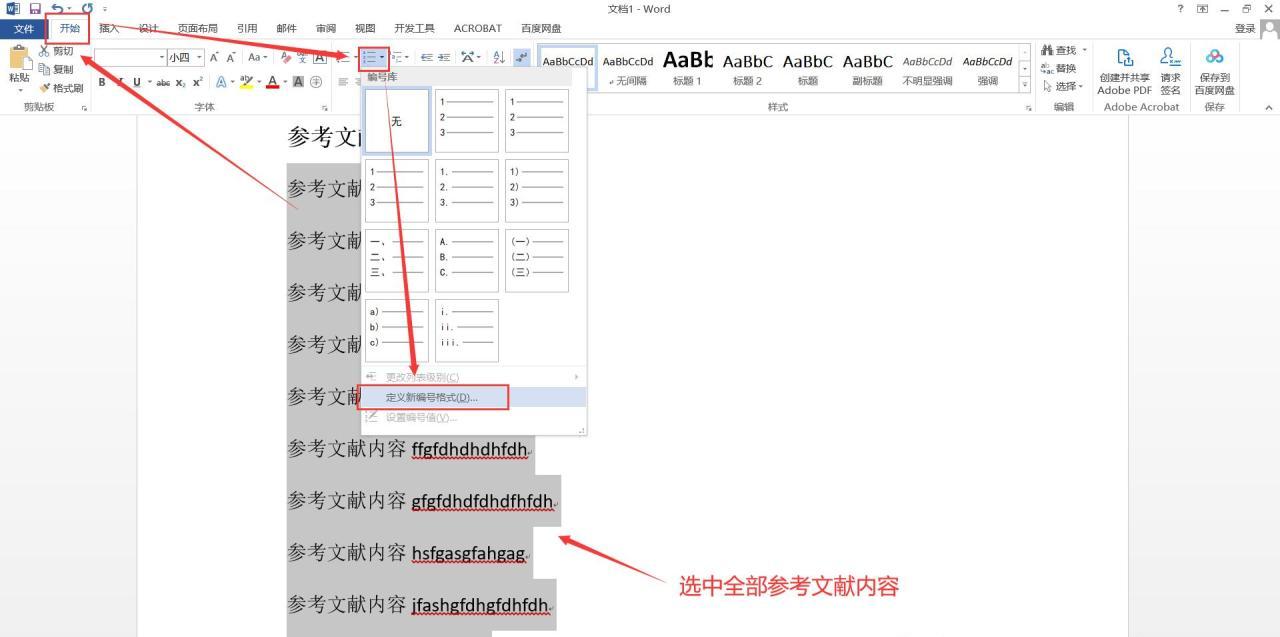This screenshot has width=1280, height=637.
Task: Open the numbering list dropdown arrow
Action: coord(383,58)
